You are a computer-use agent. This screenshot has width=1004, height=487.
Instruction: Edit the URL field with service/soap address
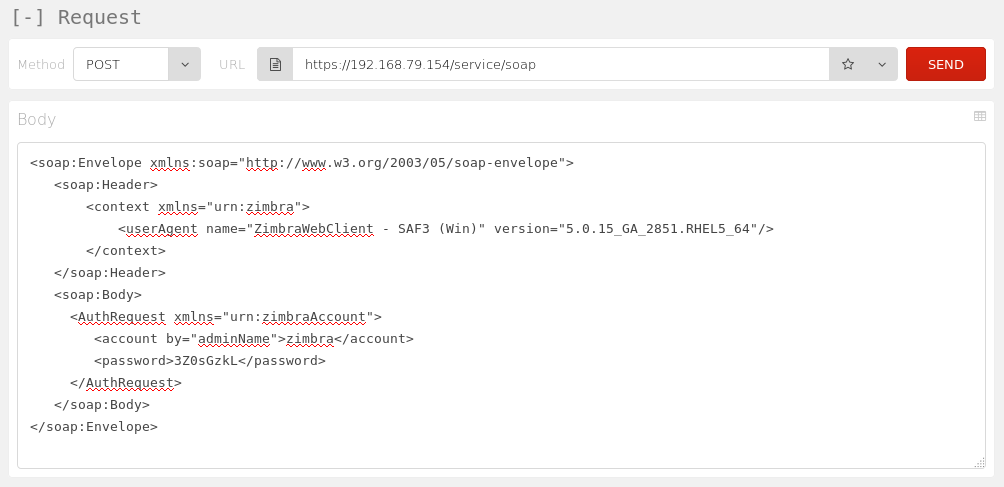560,64
